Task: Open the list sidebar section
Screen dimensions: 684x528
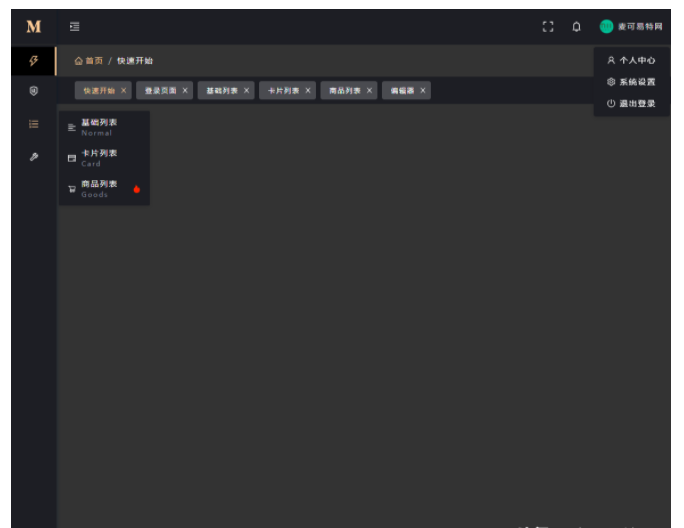Action: pos(34,124)
